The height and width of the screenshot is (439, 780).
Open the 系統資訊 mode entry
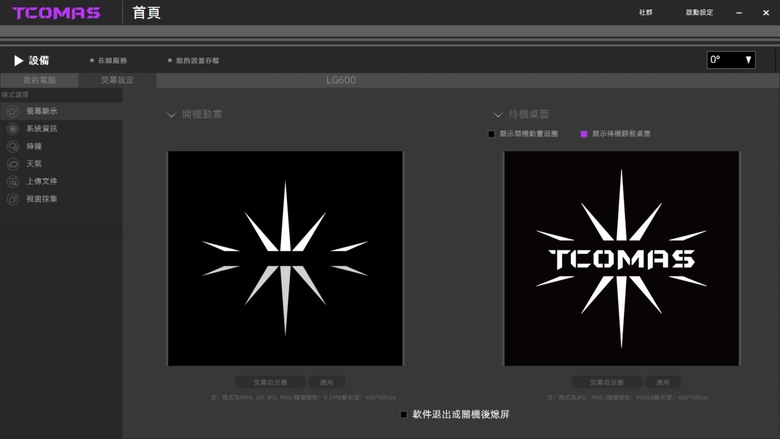coord(61,129)
